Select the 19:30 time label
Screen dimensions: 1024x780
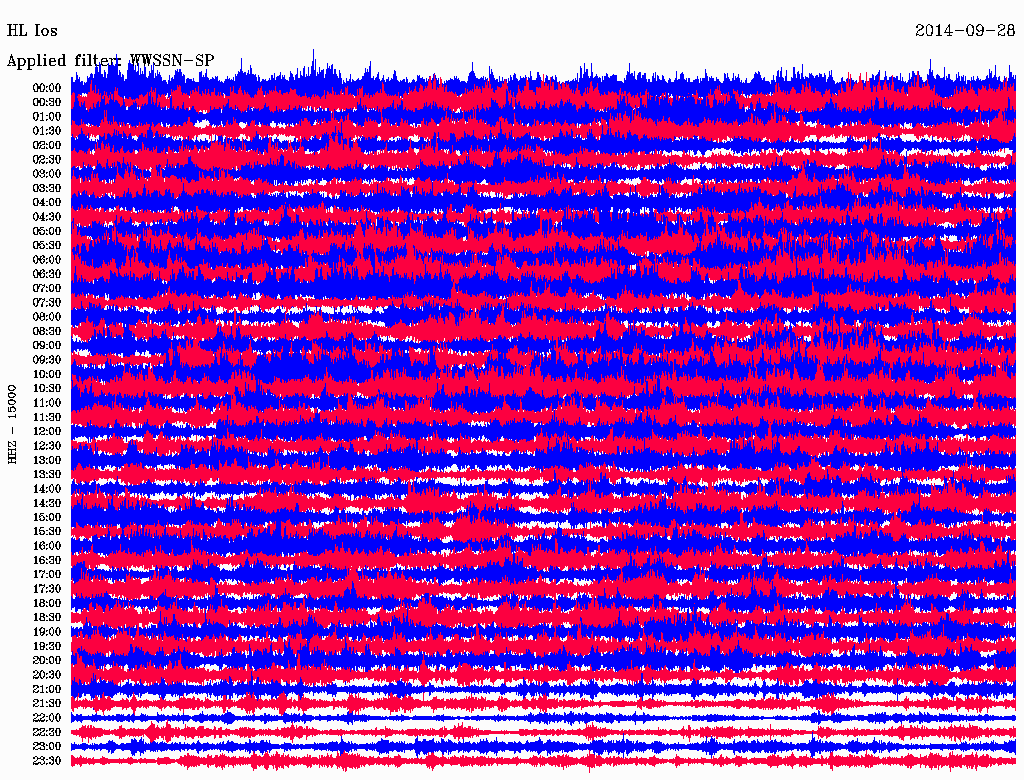[46, 646]
